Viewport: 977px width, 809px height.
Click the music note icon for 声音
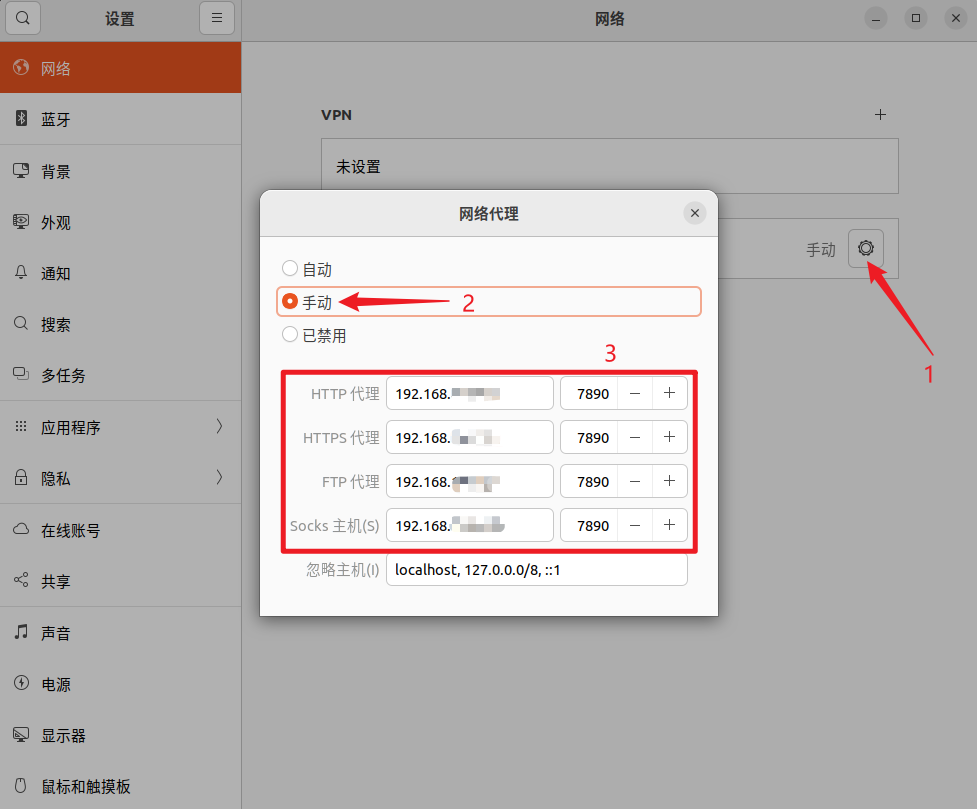tap(21, 633)
